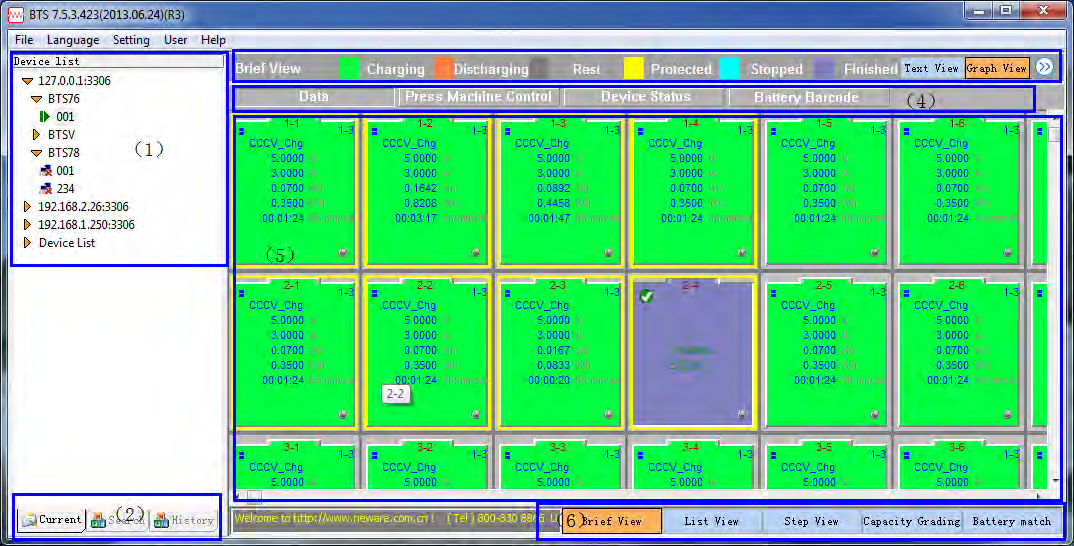The height and width of the screenshot is (546, 1074).
Task: Expand the BTSV device node
Action: tap(37, 135)
